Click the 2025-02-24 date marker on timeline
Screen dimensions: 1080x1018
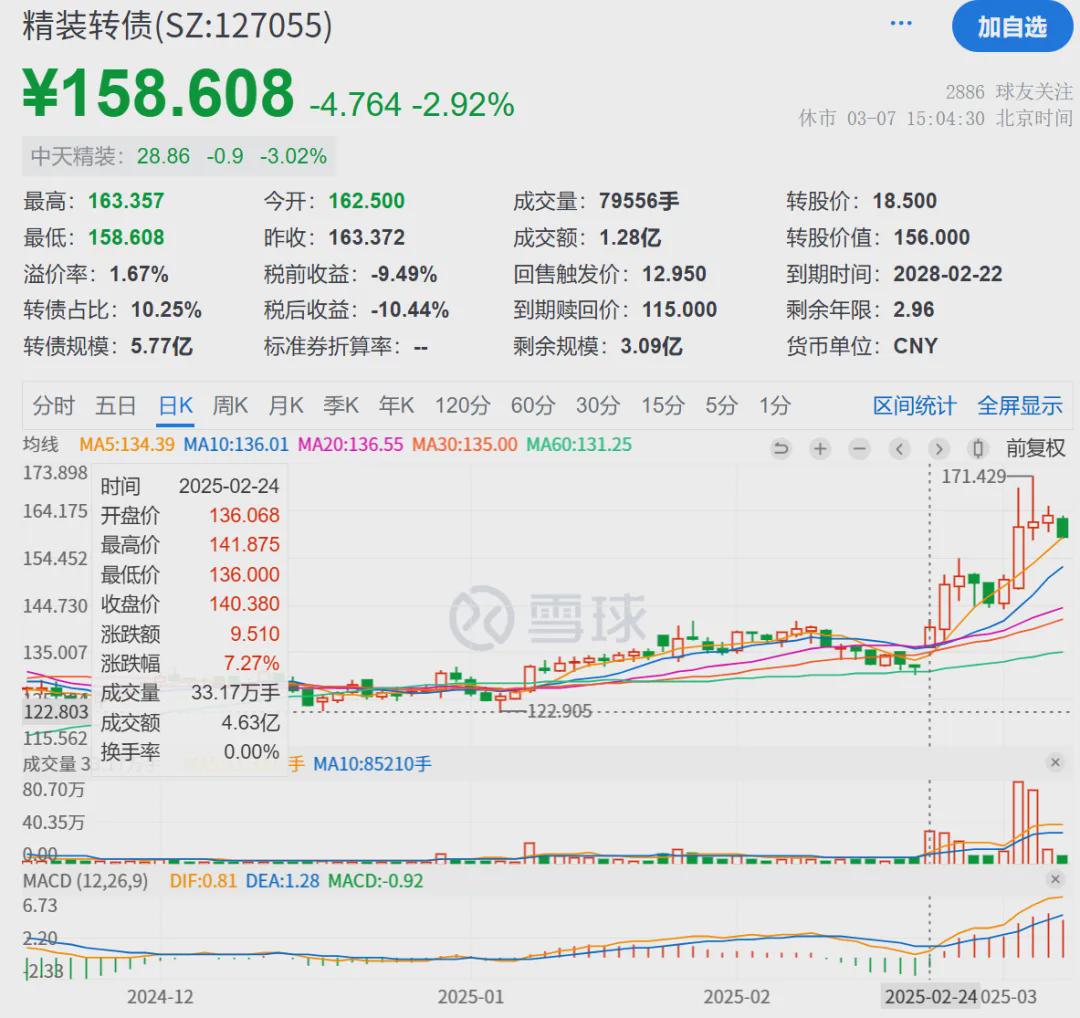pyautogui.click(x=931, y=997)
